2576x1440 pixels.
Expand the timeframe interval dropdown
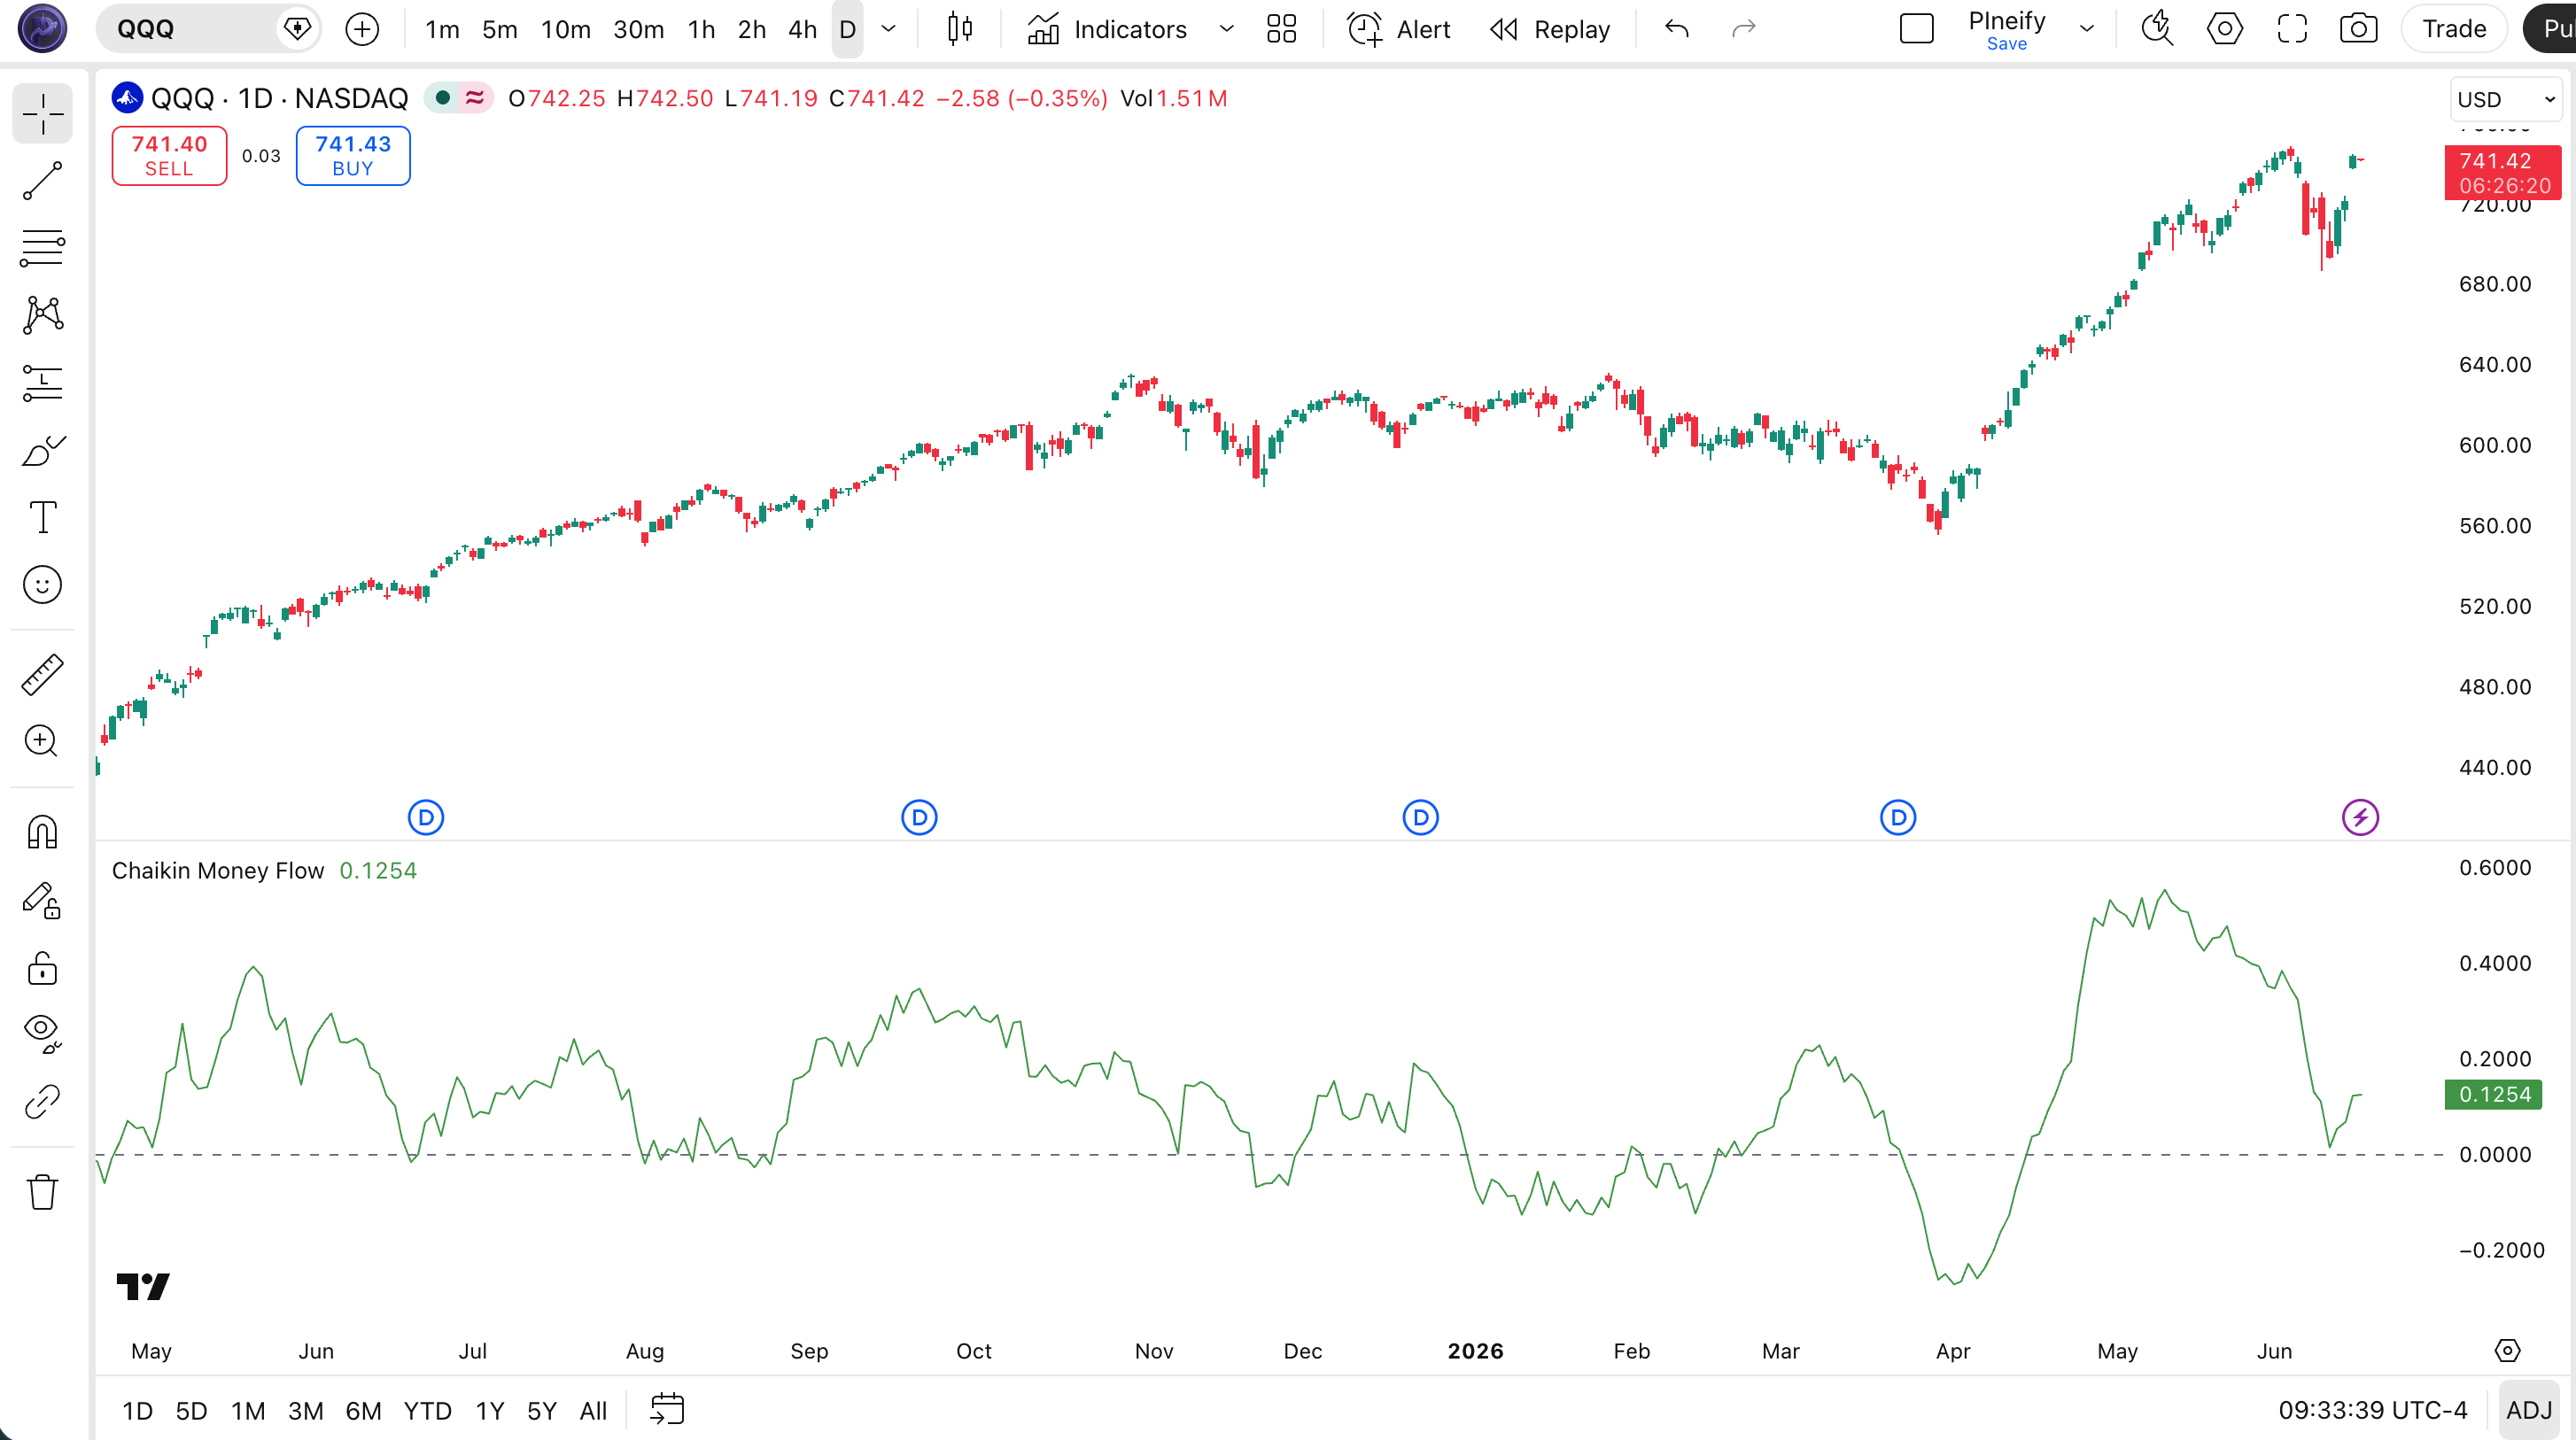pyautogui.click(x=888, y=29)
